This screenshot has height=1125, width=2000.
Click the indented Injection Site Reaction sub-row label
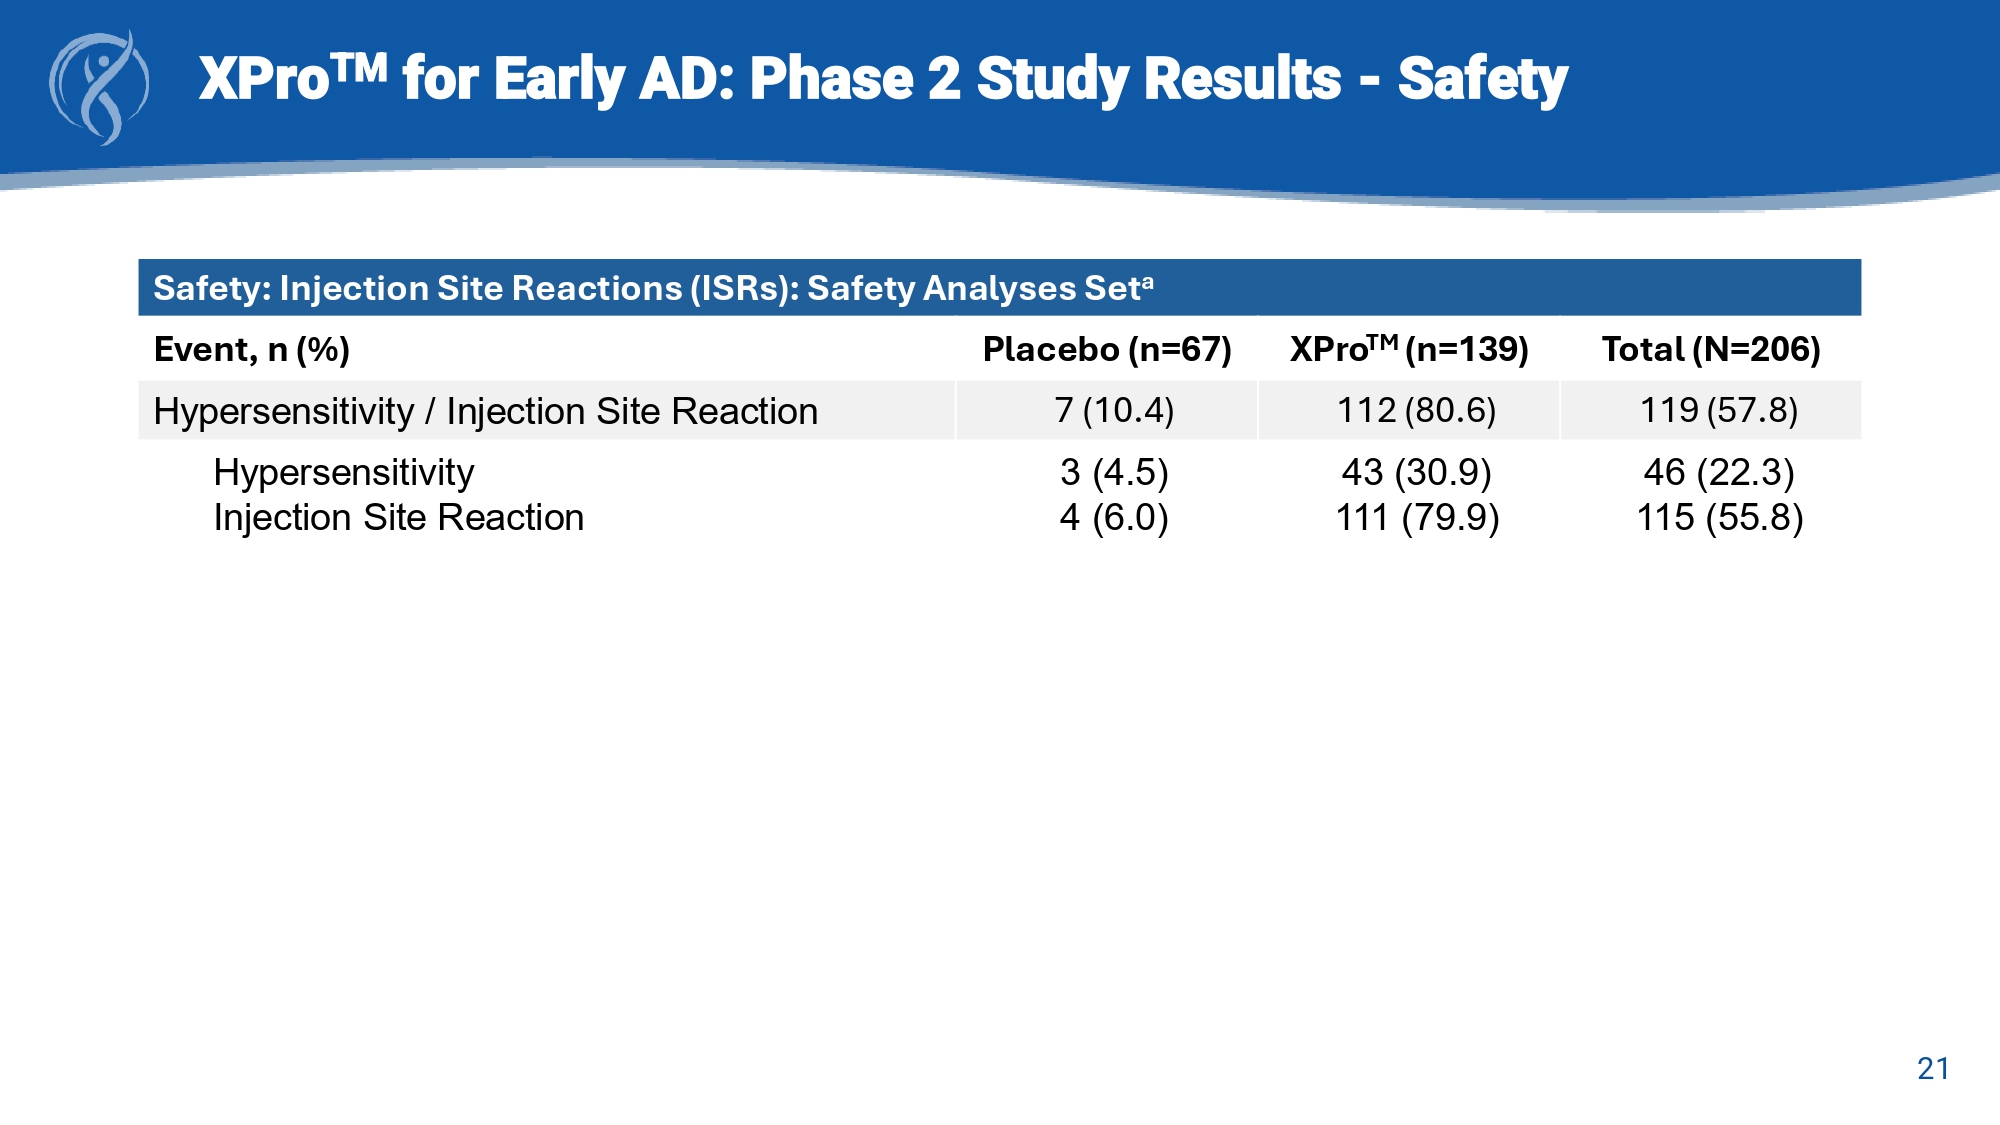coord(398,518)
